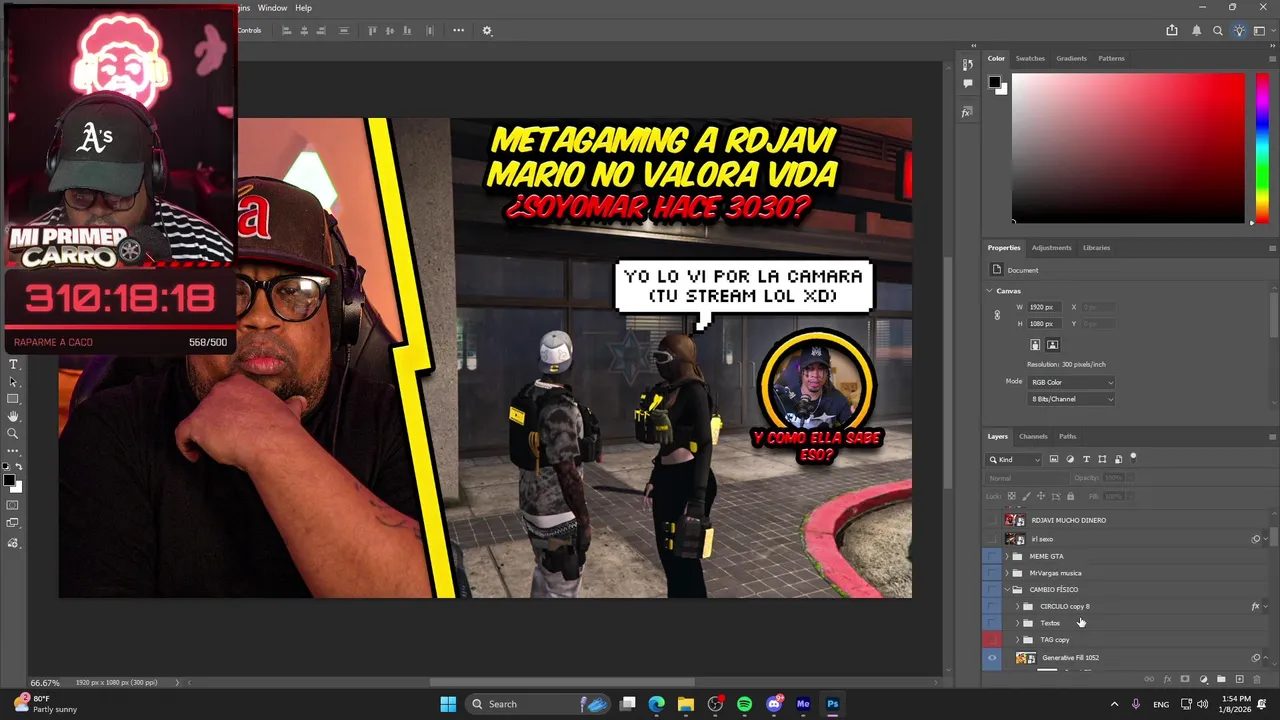This screenshot has width=1280, height=720.
Task: Align top edges in options bar
Action: click(x=372, y=30)
